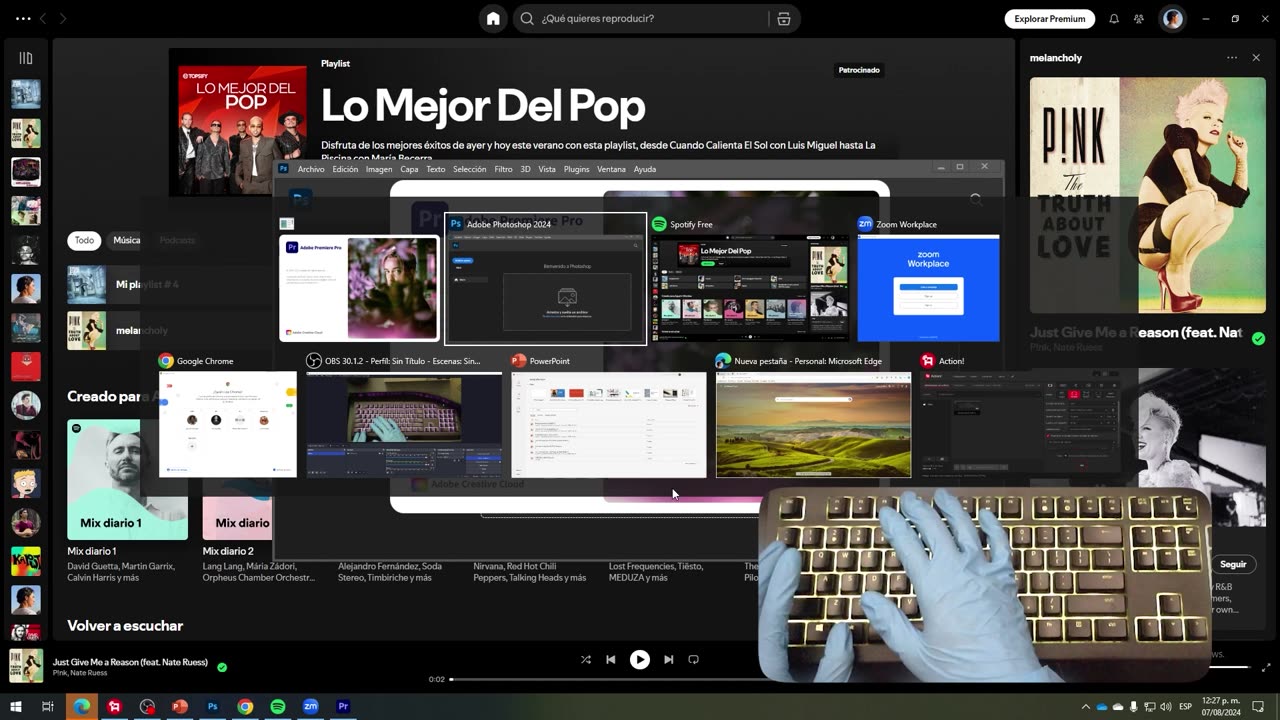This screenshot has width=1280, height=720.
Task: Open Photoshop's Filtro menu
Action: coord(503,169)
